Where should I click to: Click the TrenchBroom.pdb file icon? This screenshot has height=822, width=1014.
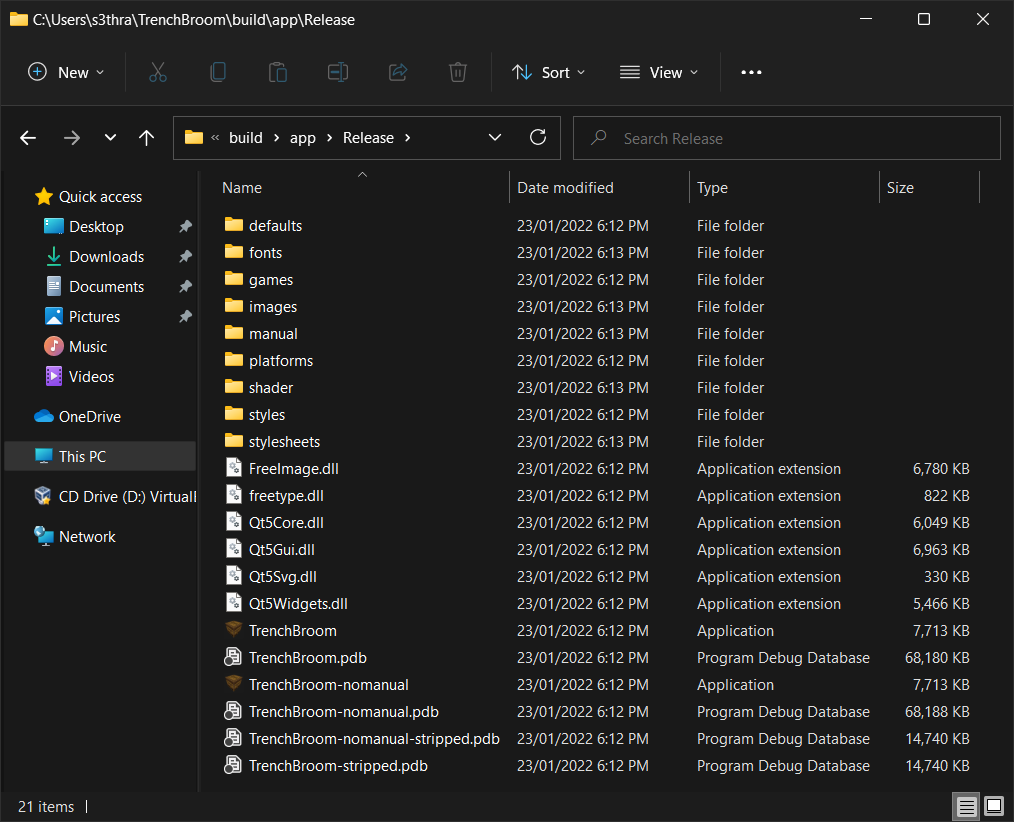point(233,657)
